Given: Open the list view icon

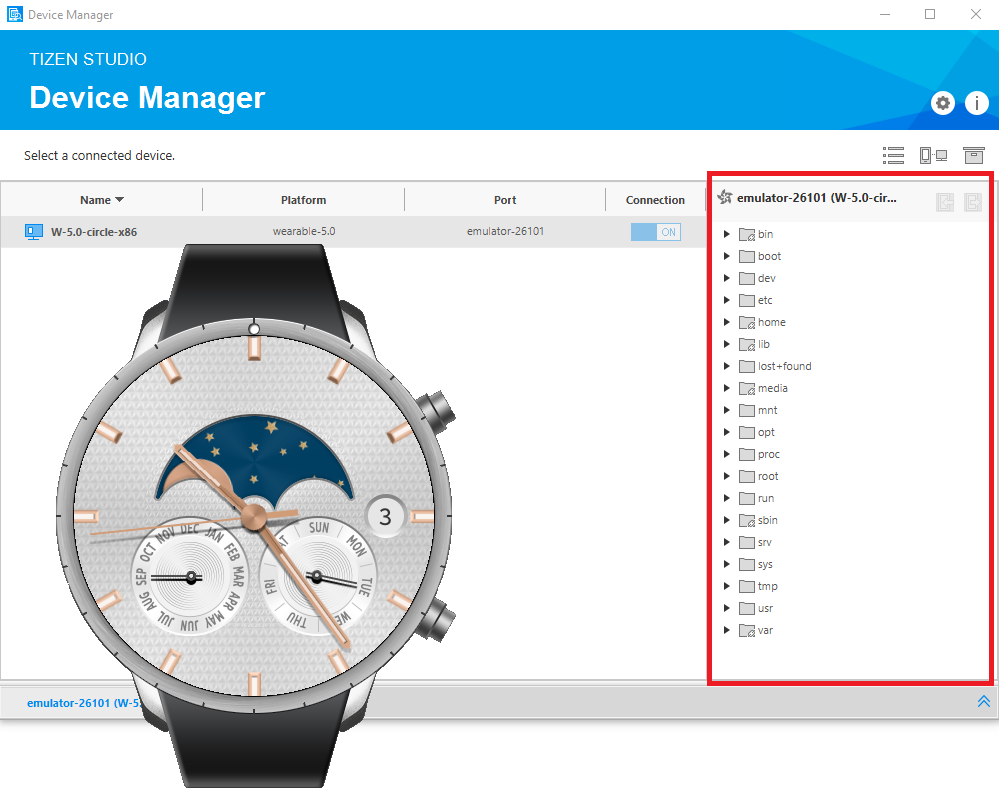Looking at the screenshot, I should click(893, 156).
